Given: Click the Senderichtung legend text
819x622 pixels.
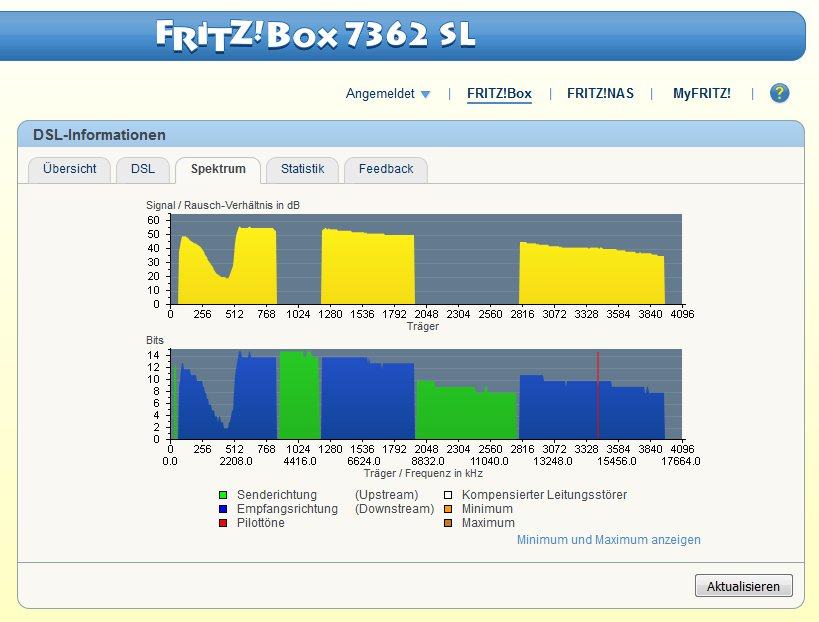Looking at the screenshot, I should (x=277, y=495).
